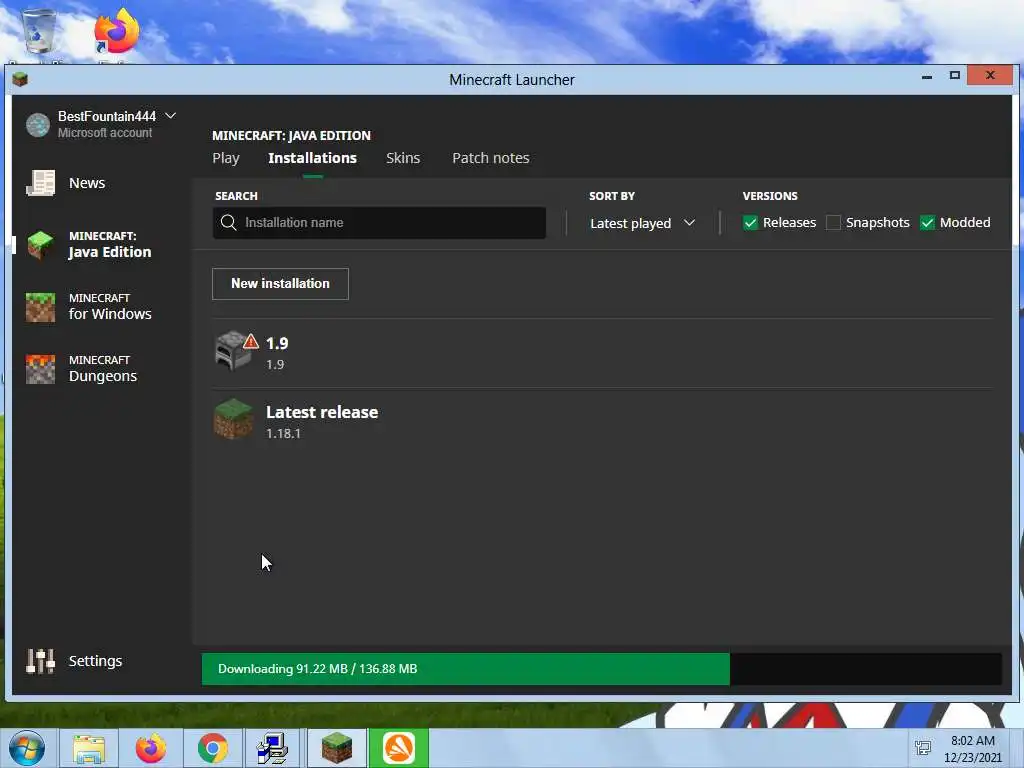Expand the account dropdown chevron
Viewport: 1024px width, 768px height.
(170, 116)
